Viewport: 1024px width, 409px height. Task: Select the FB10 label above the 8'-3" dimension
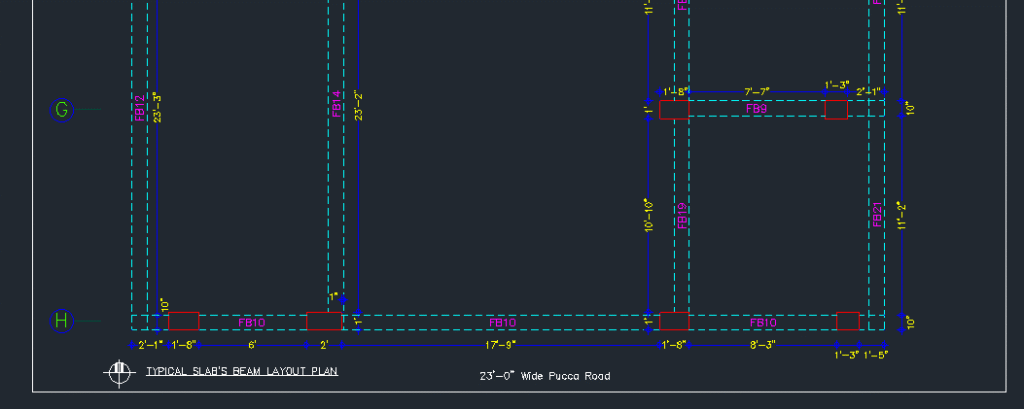763,322
